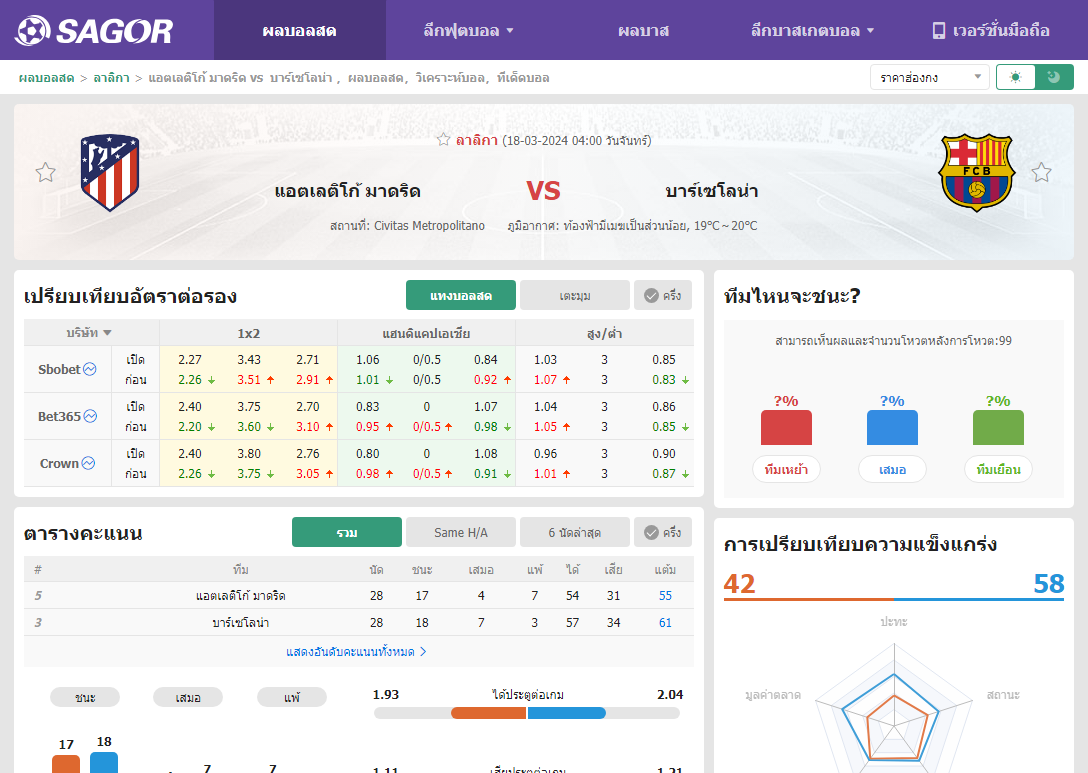1088x773 pixels.
Task: Click the สูง/ต่ำ column header
Action: (604, 333)
